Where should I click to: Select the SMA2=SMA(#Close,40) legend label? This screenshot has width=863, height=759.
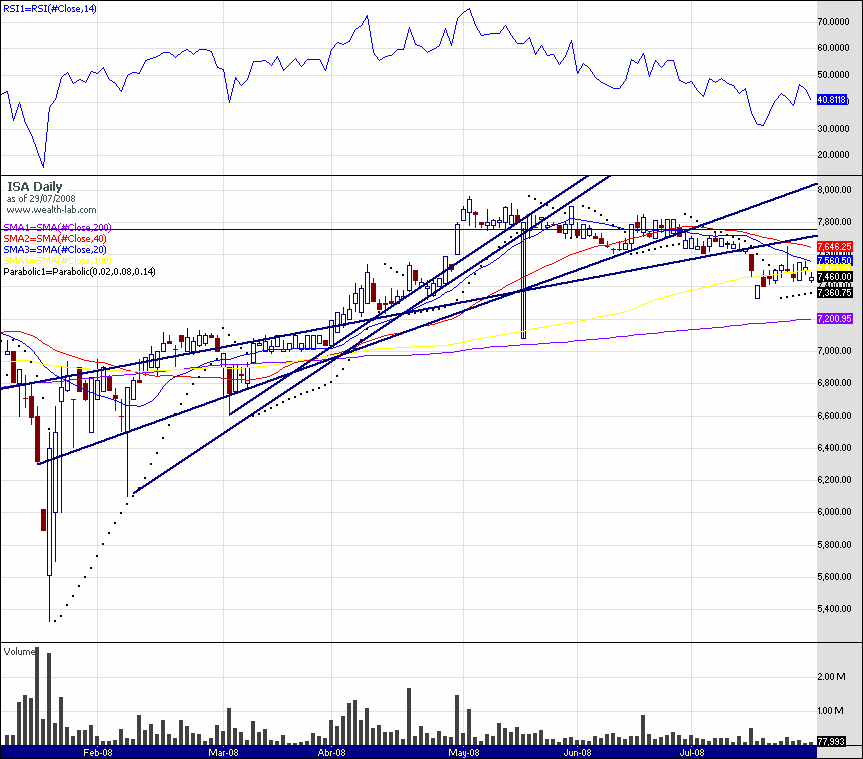pos(55,238)
